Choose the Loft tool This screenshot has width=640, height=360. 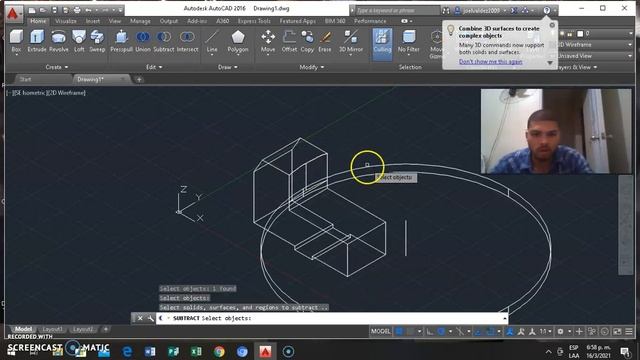79,41
